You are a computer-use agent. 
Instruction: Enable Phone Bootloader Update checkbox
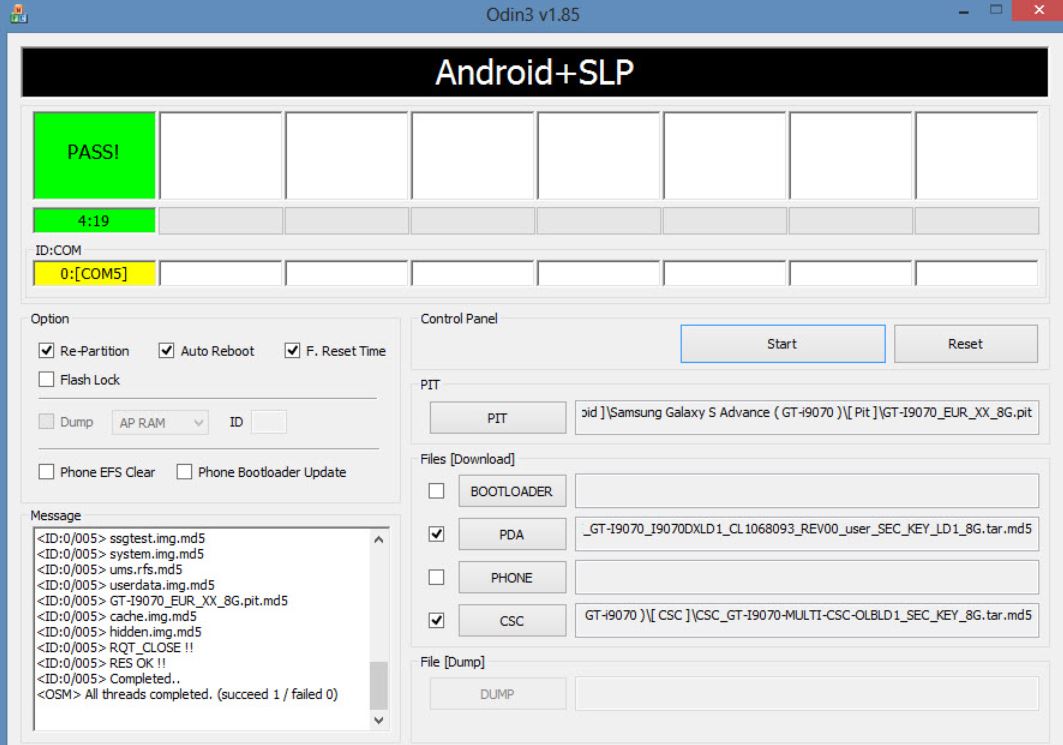point(184,471)
